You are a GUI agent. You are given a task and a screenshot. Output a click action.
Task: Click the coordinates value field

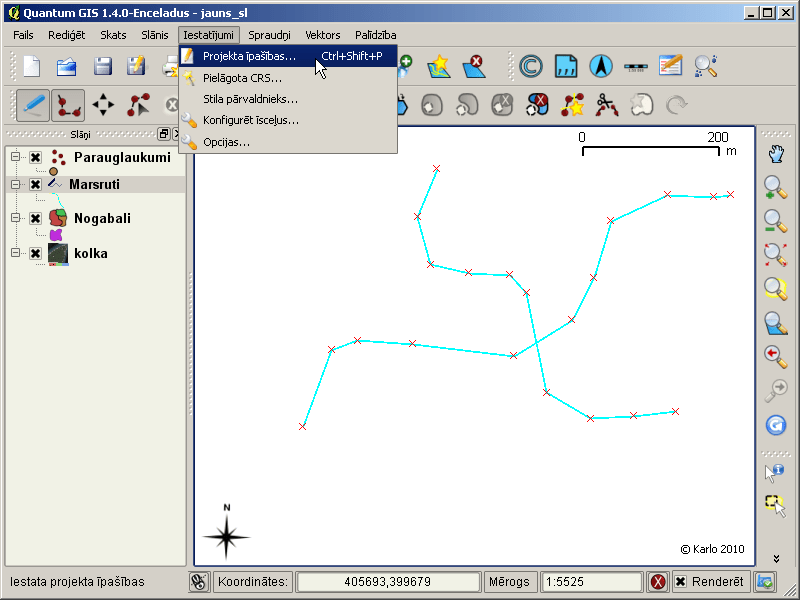point(388,582)
